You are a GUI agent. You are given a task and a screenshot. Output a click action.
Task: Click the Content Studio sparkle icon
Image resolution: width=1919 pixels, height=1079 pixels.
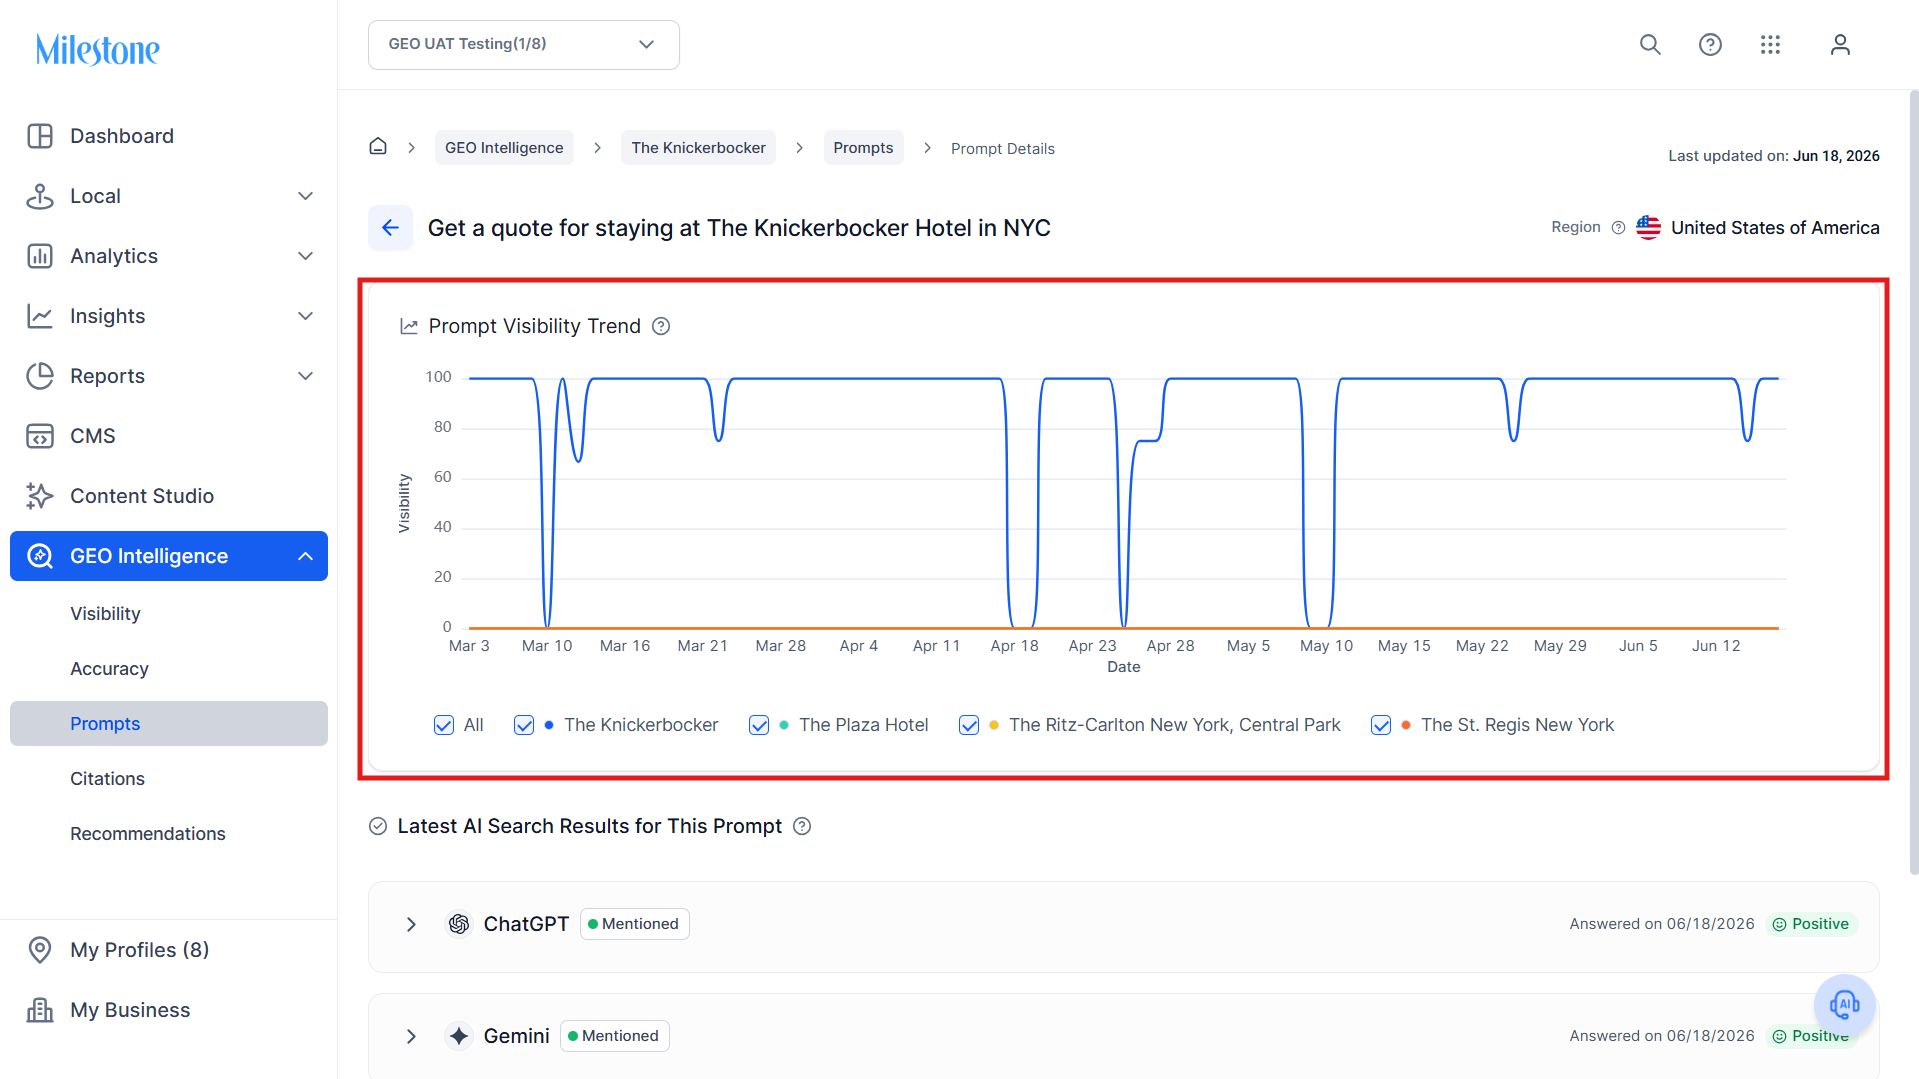pos(40,496)
